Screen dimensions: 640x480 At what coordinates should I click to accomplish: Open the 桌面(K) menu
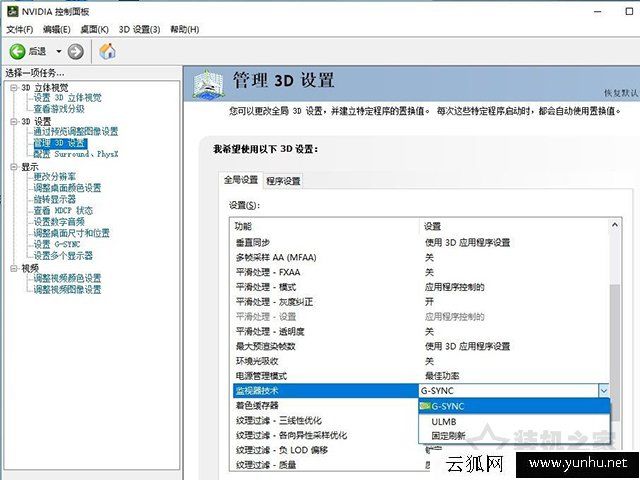(94, 29)
